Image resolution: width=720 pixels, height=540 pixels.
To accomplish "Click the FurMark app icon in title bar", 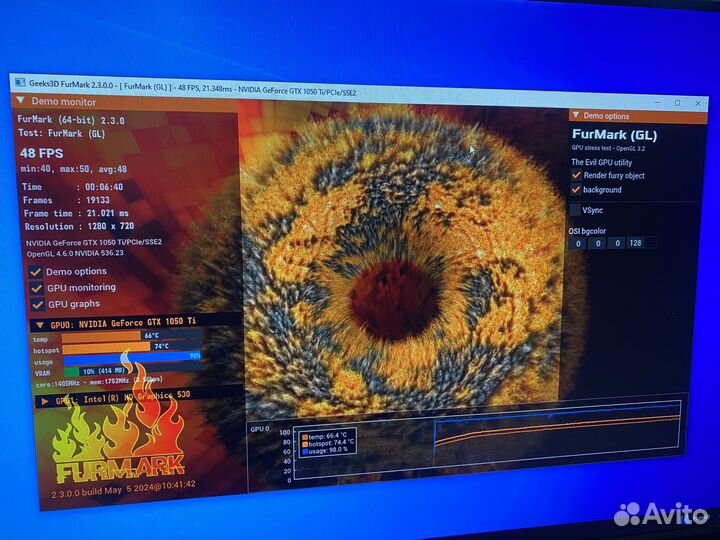I will coord(19,82).
